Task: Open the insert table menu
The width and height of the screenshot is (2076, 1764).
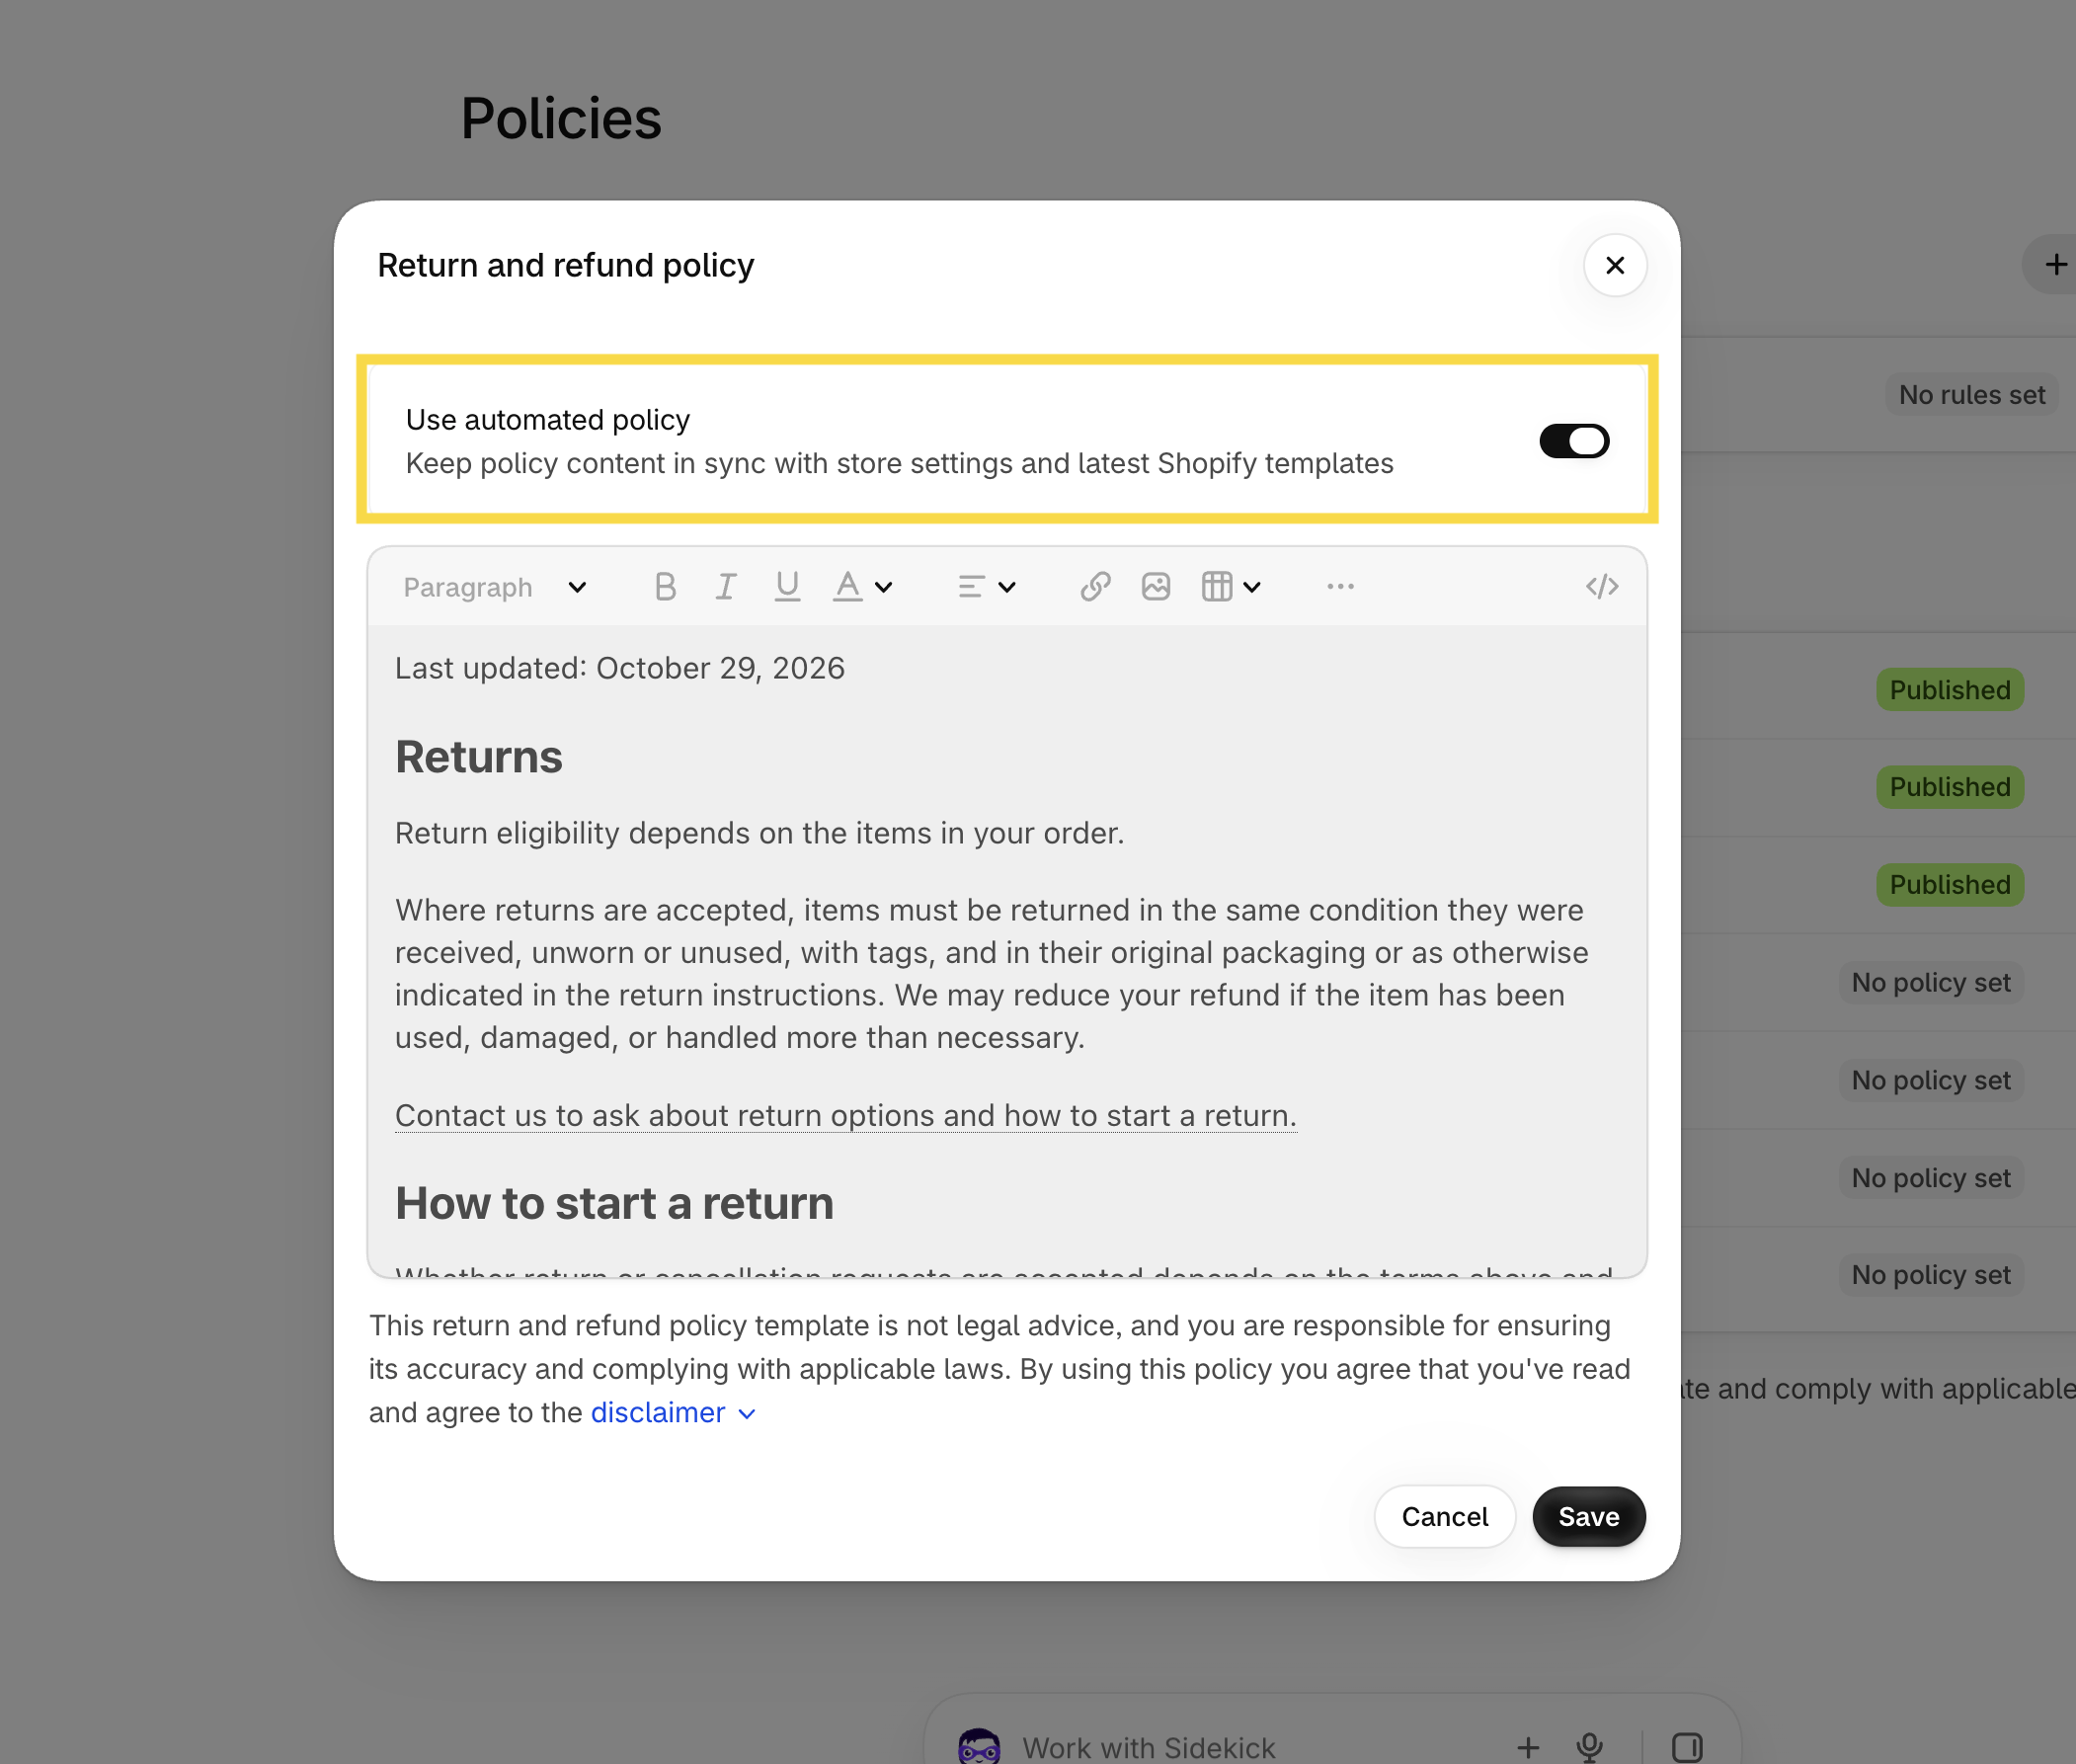Action: pos(1217,587)
